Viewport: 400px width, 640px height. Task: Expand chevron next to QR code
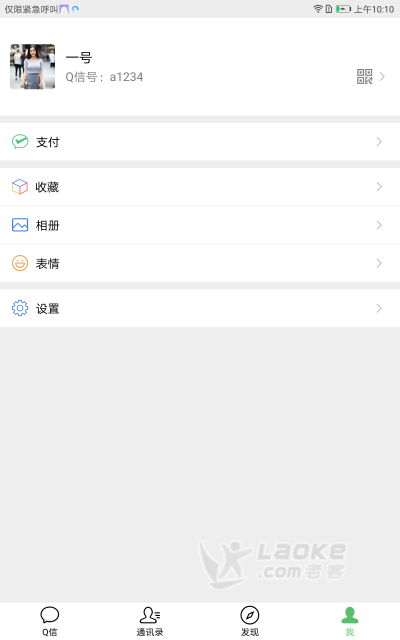(x=382, y=76)
